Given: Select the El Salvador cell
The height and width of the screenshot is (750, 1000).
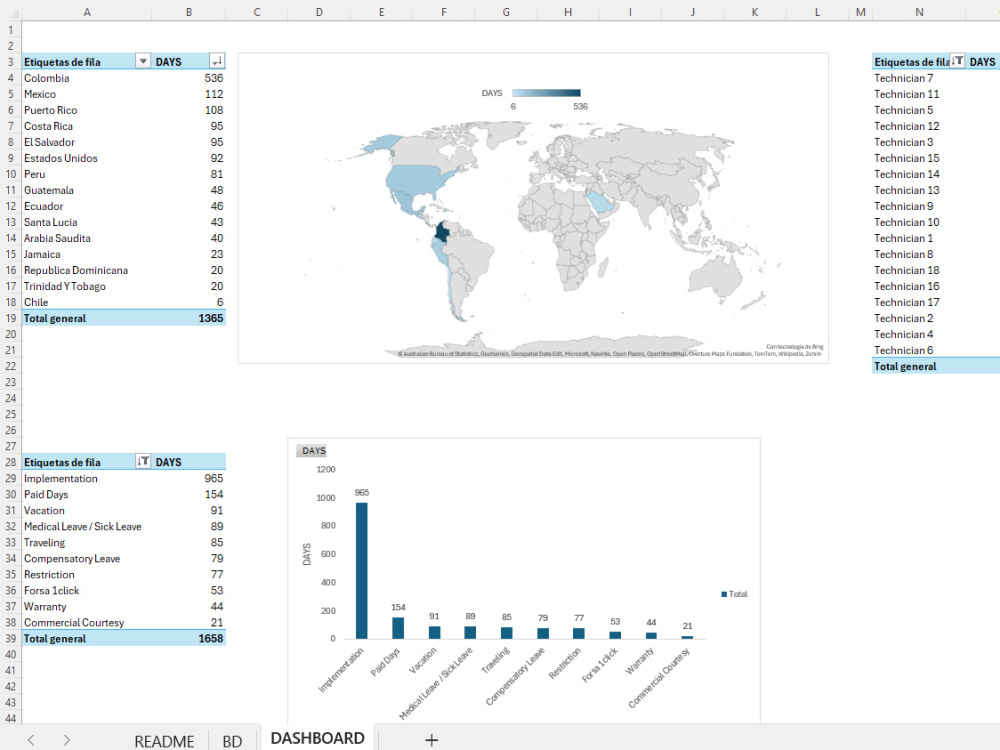Looking at the screenshot, I should tap(87, 142).
